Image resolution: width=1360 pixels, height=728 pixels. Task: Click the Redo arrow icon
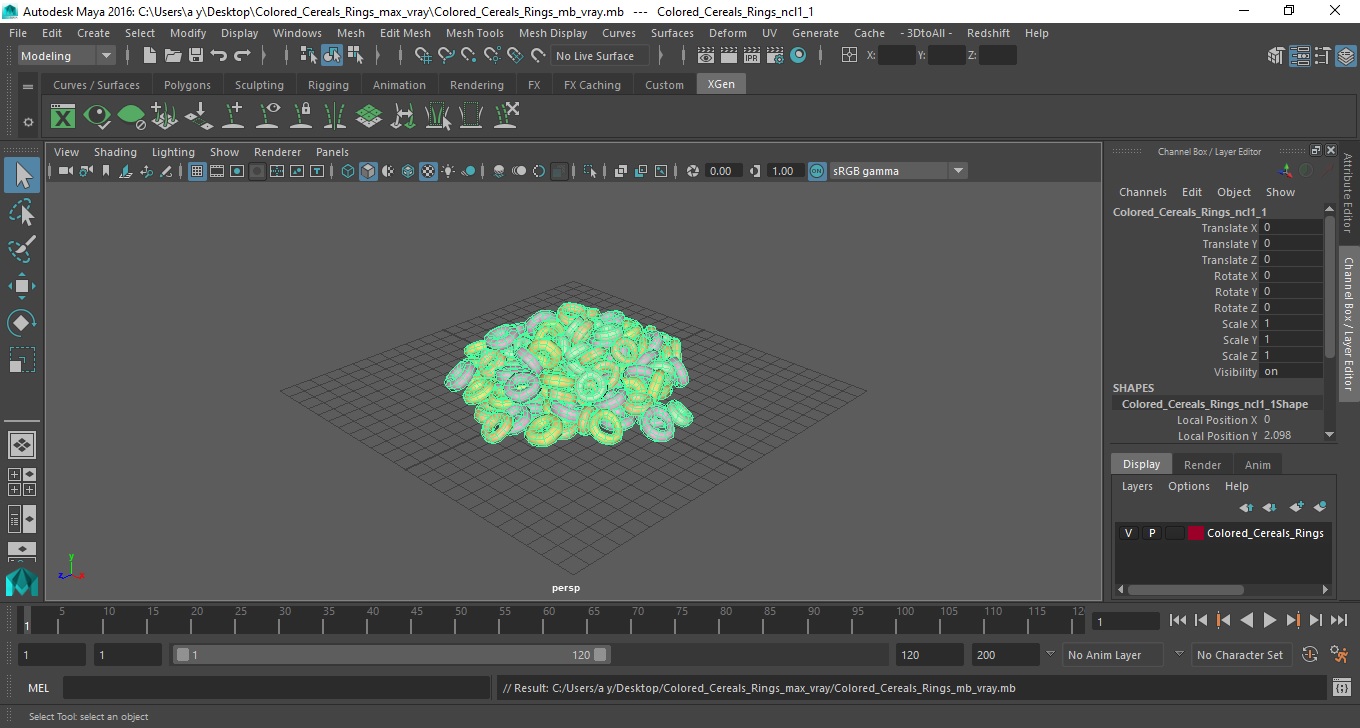pyautogui.click(x=242, y=56)
